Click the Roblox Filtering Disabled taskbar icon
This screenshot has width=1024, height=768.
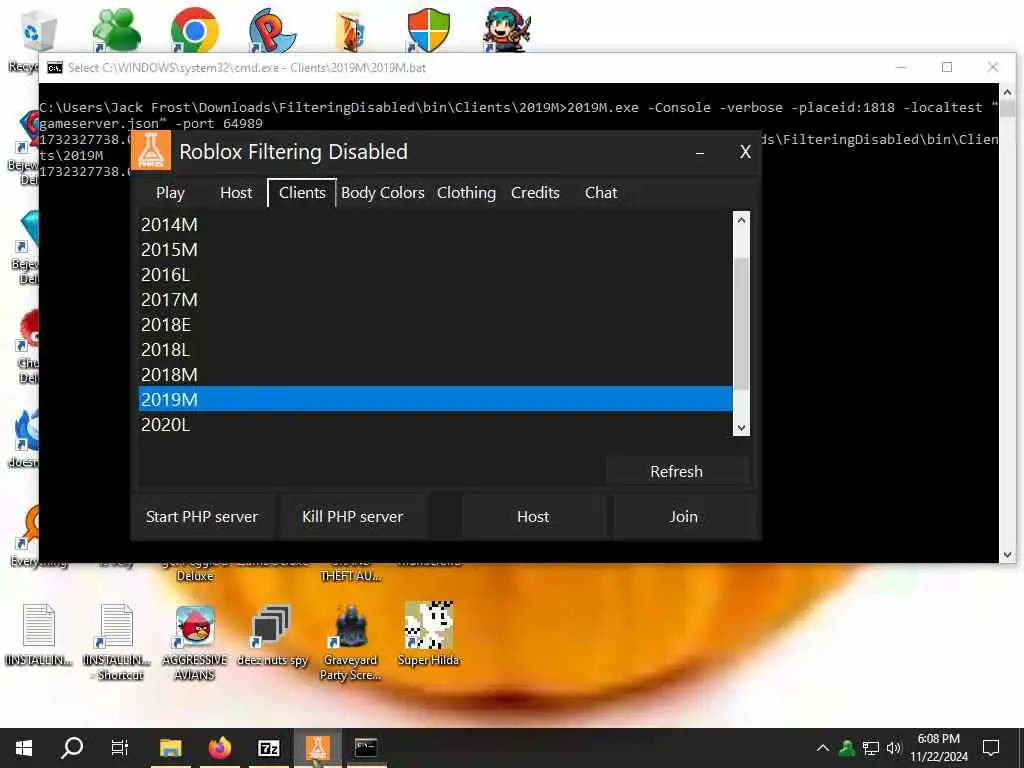(x=317, y=748)
